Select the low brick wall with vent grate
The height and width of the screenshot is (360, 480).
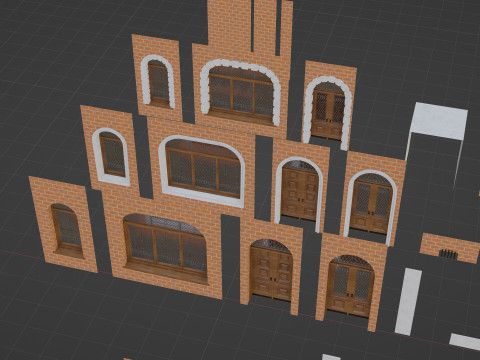tap(449, 248)
